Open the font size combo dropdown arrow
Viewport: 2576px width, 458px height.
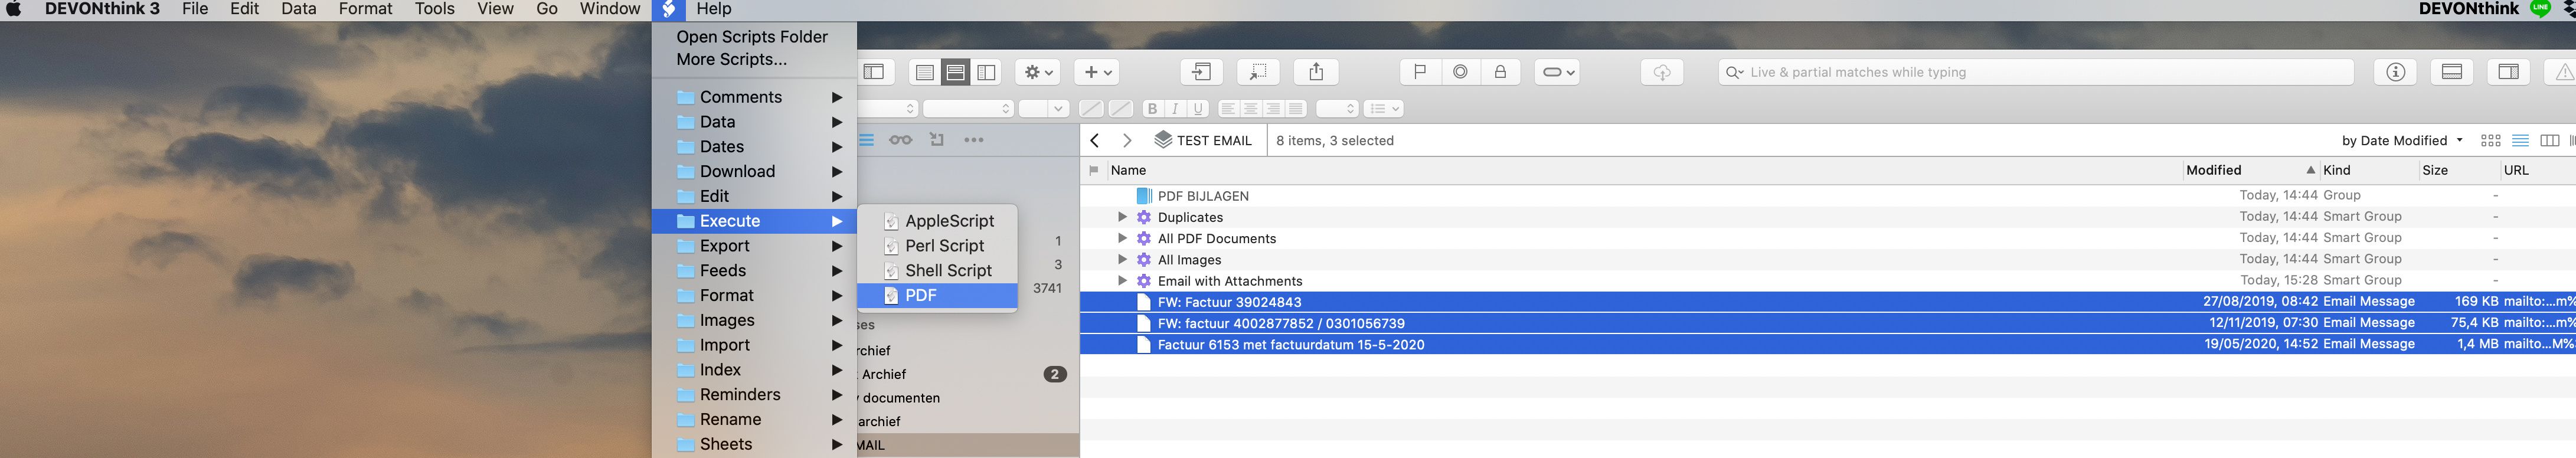pyautogui.click(x=1058, y=109)
